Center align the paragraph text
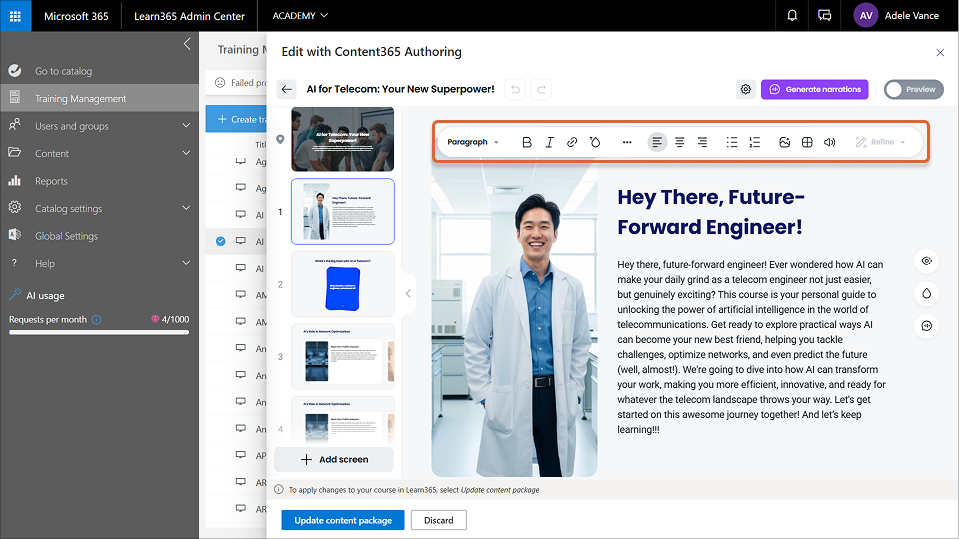 679,142
